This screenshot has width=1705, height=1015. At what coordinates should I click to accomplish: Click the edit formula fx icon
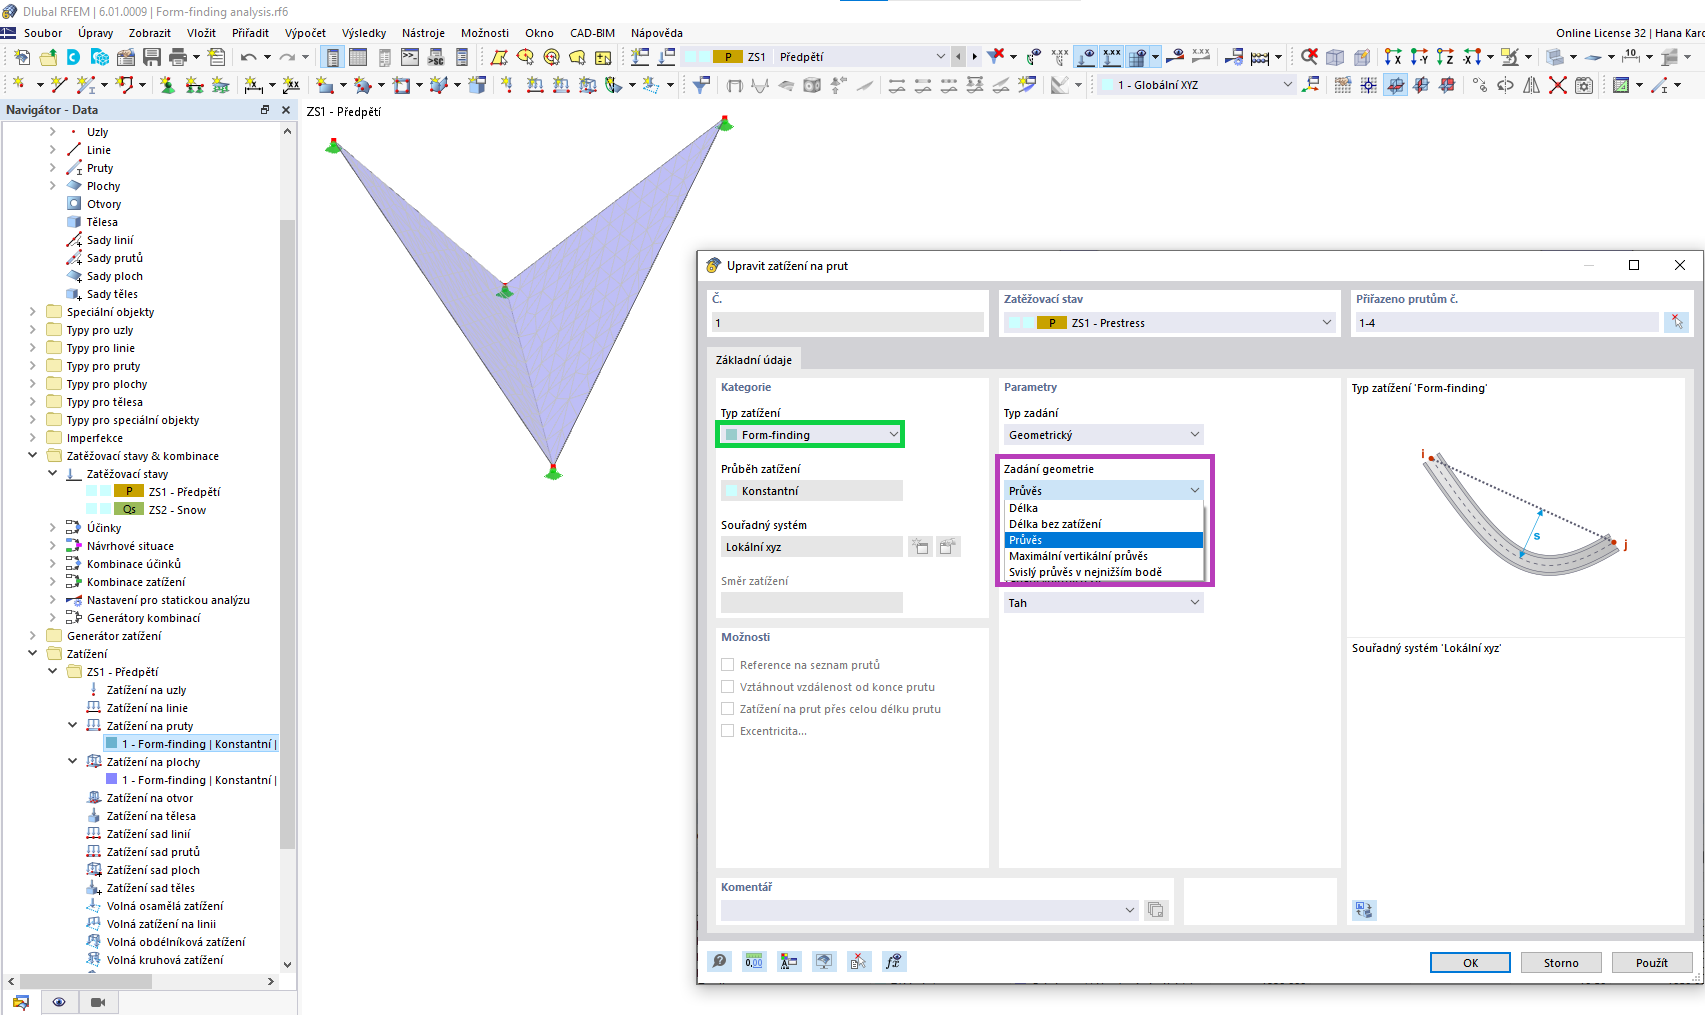tap(895, 961)
